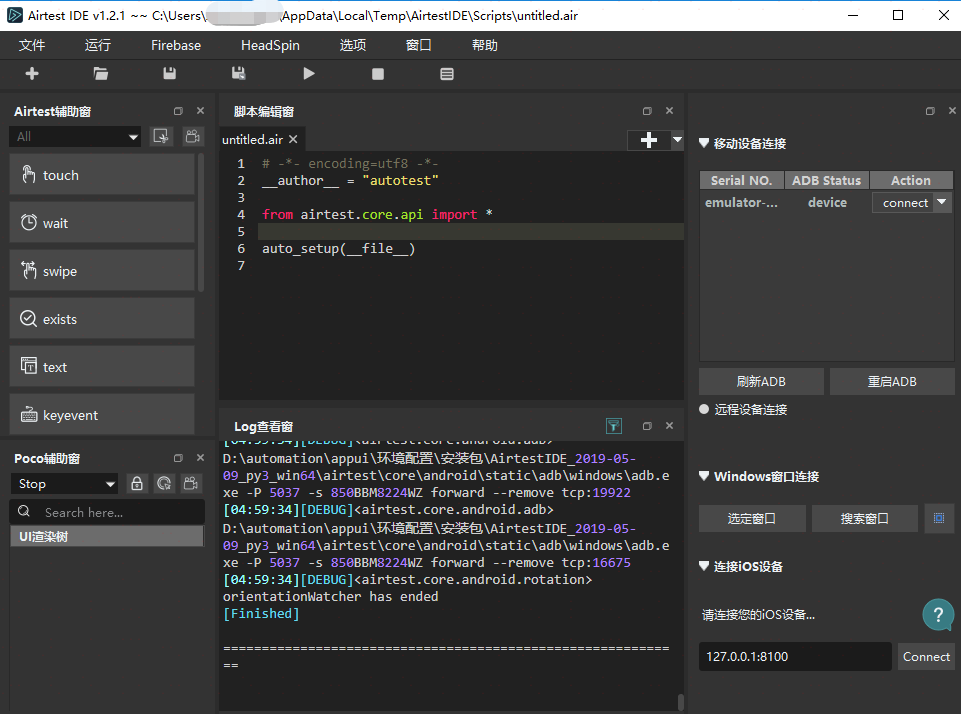Click the iOS address field 127.0.0.1:8100
Viewport: 961px width, 714px height.
click(x=794, y=656)
